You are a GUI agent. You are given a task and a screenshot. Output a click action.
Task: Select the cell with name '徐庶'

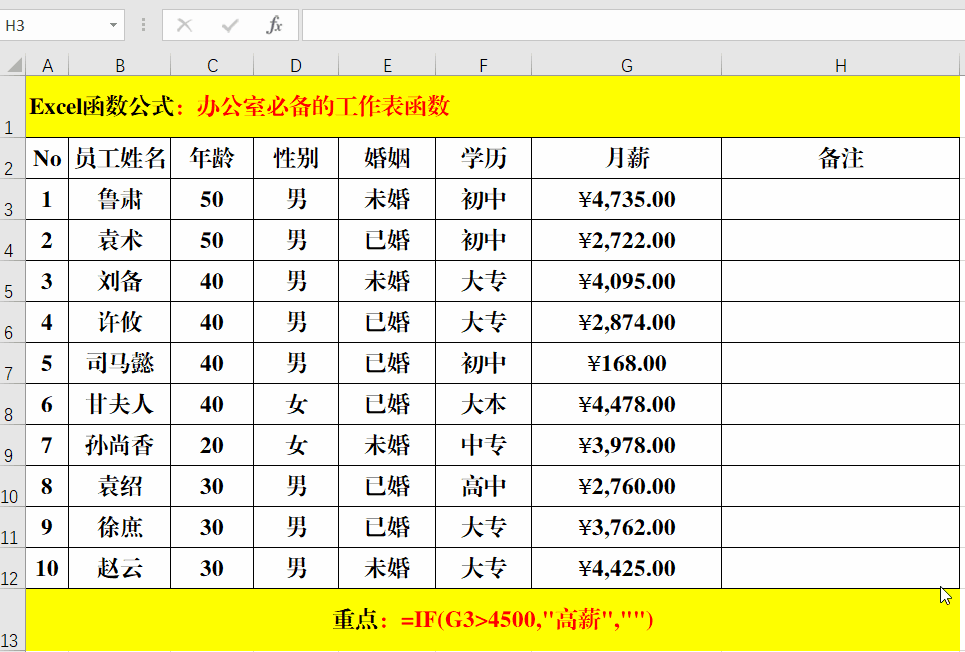tap(119, 527)
